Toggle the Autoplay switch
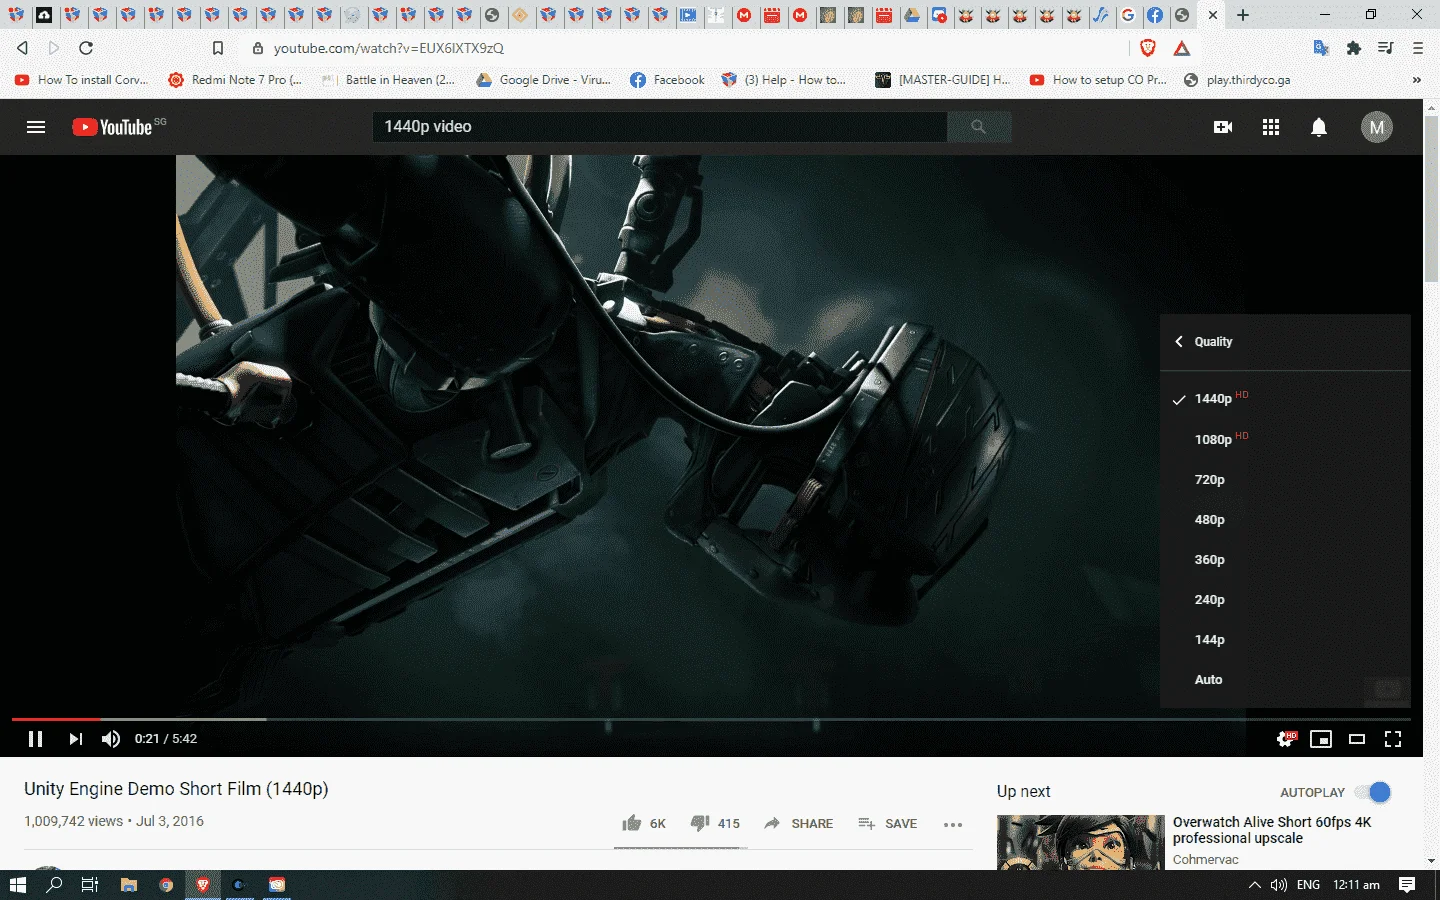The height and width of the screenshot is (900, 1440). pyautogui.click(x=1373, y=792)
